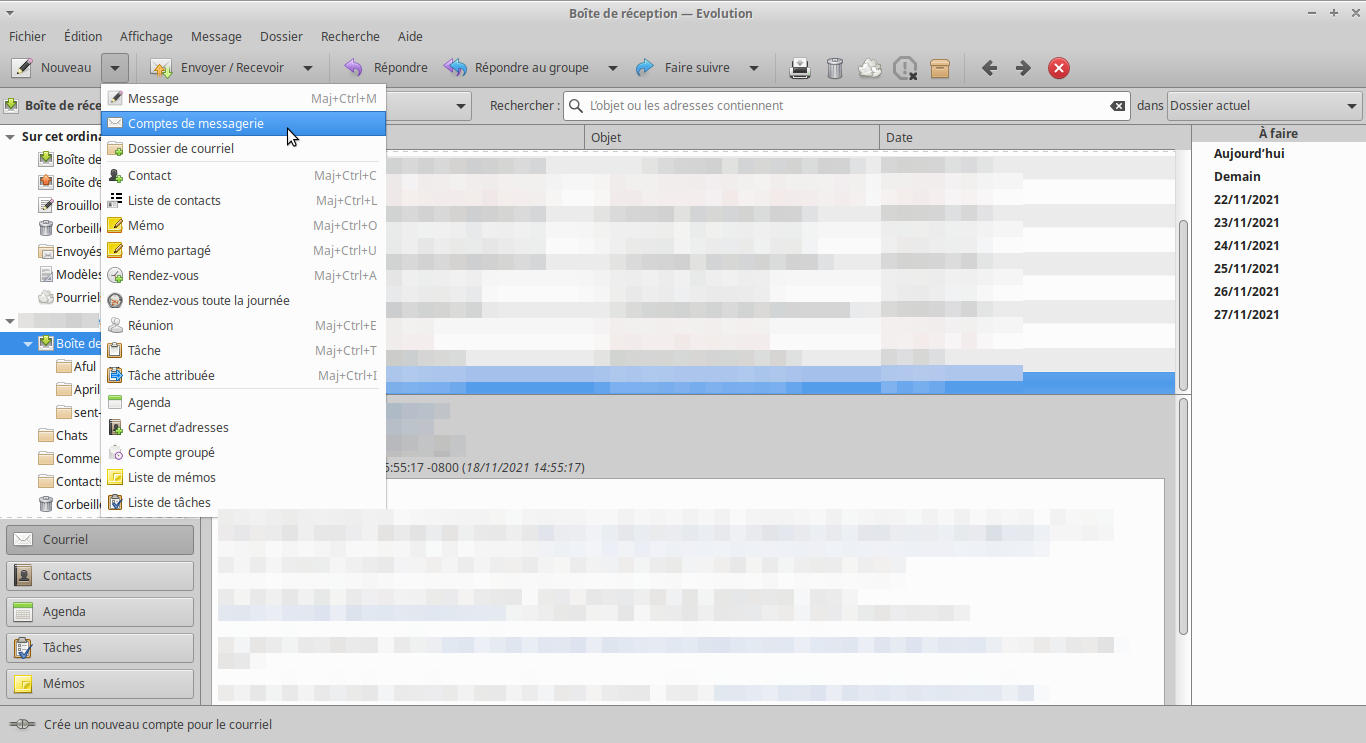Go to the previous message arrow
The width and height of the screenshot is (1366, 743).
989,68
